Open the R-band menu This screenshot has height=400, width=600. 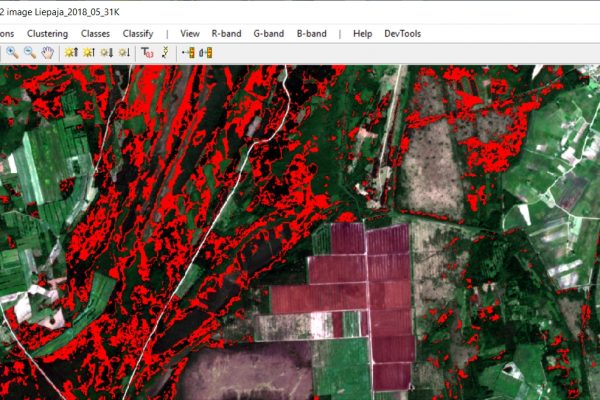(226, 33)
